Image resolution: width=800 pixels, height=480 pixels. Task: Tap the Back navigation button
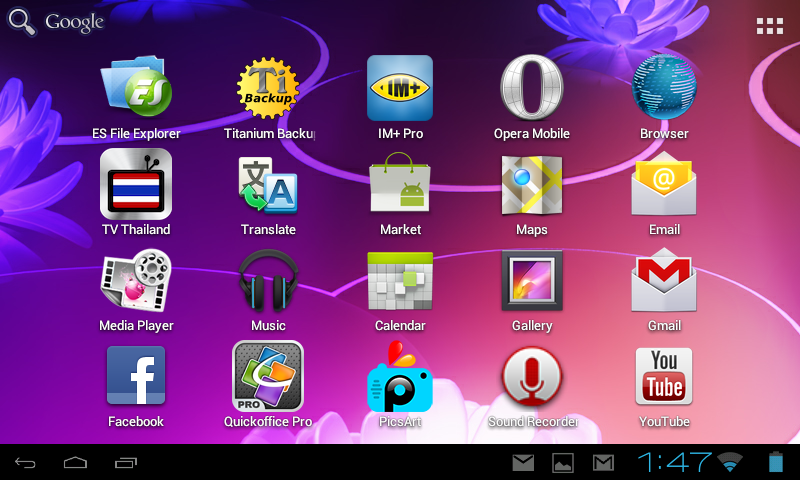[24, 463]
